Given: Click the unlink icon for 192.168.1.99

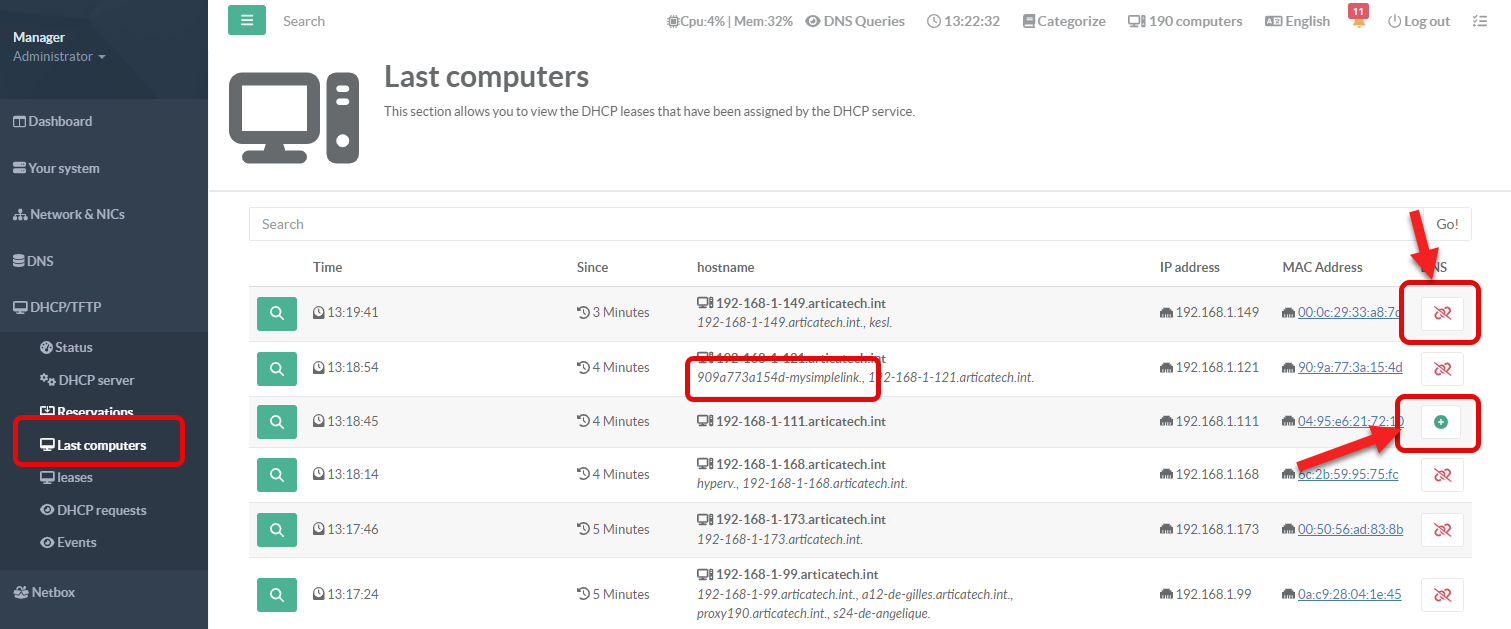Looking at the screenshot, I should pyautogui.click(x=1442, y=595).
